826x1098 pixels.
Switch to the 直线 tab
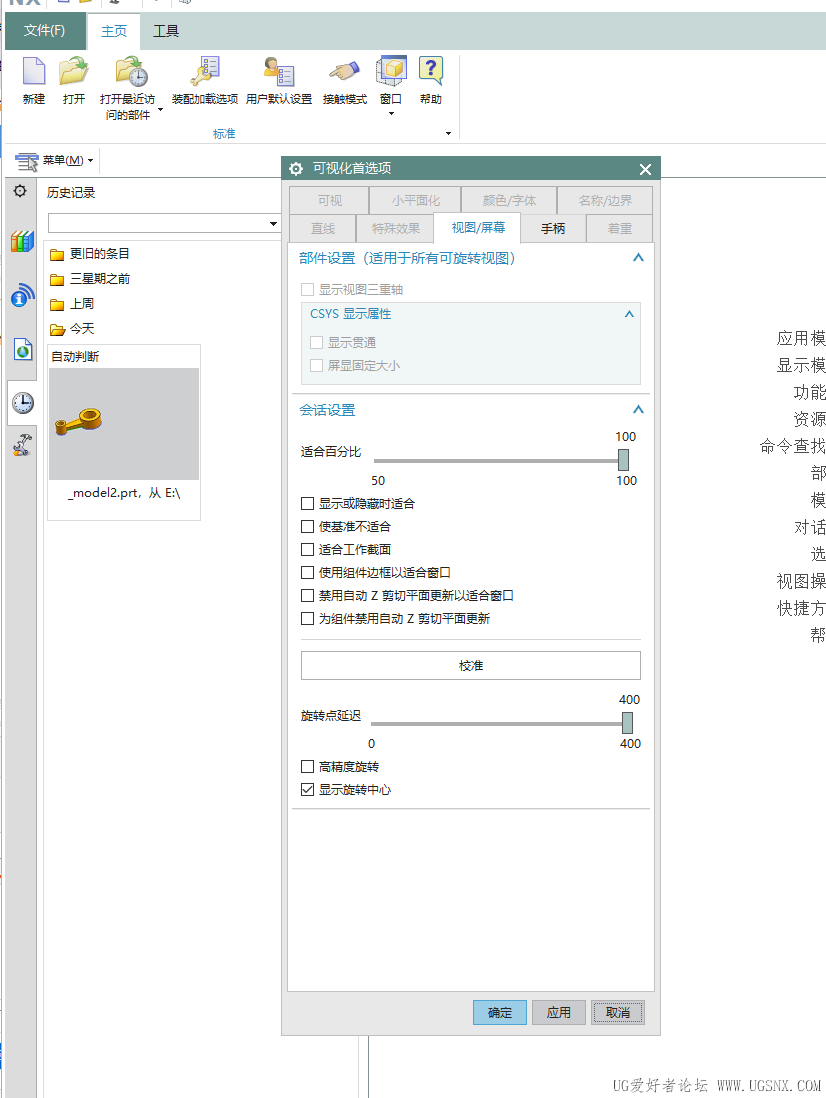coord(323,228)
